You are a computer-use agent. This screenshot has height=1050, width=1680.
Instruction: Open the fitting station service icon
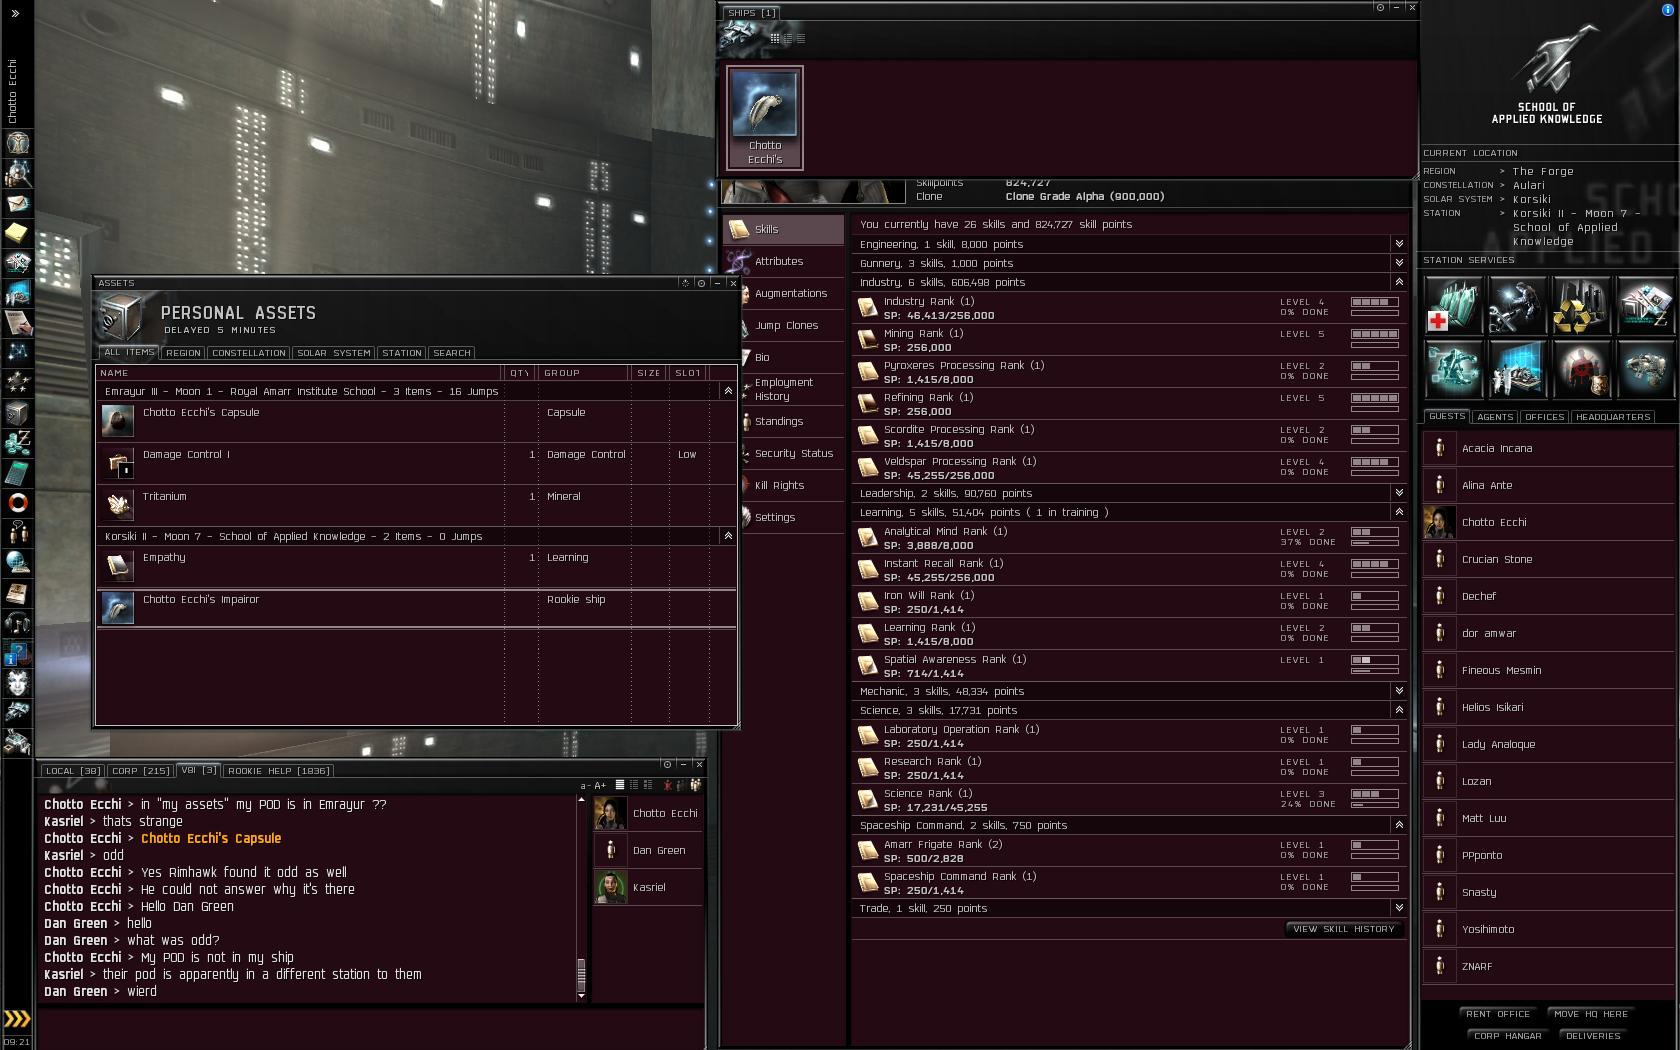(1453, 368)
